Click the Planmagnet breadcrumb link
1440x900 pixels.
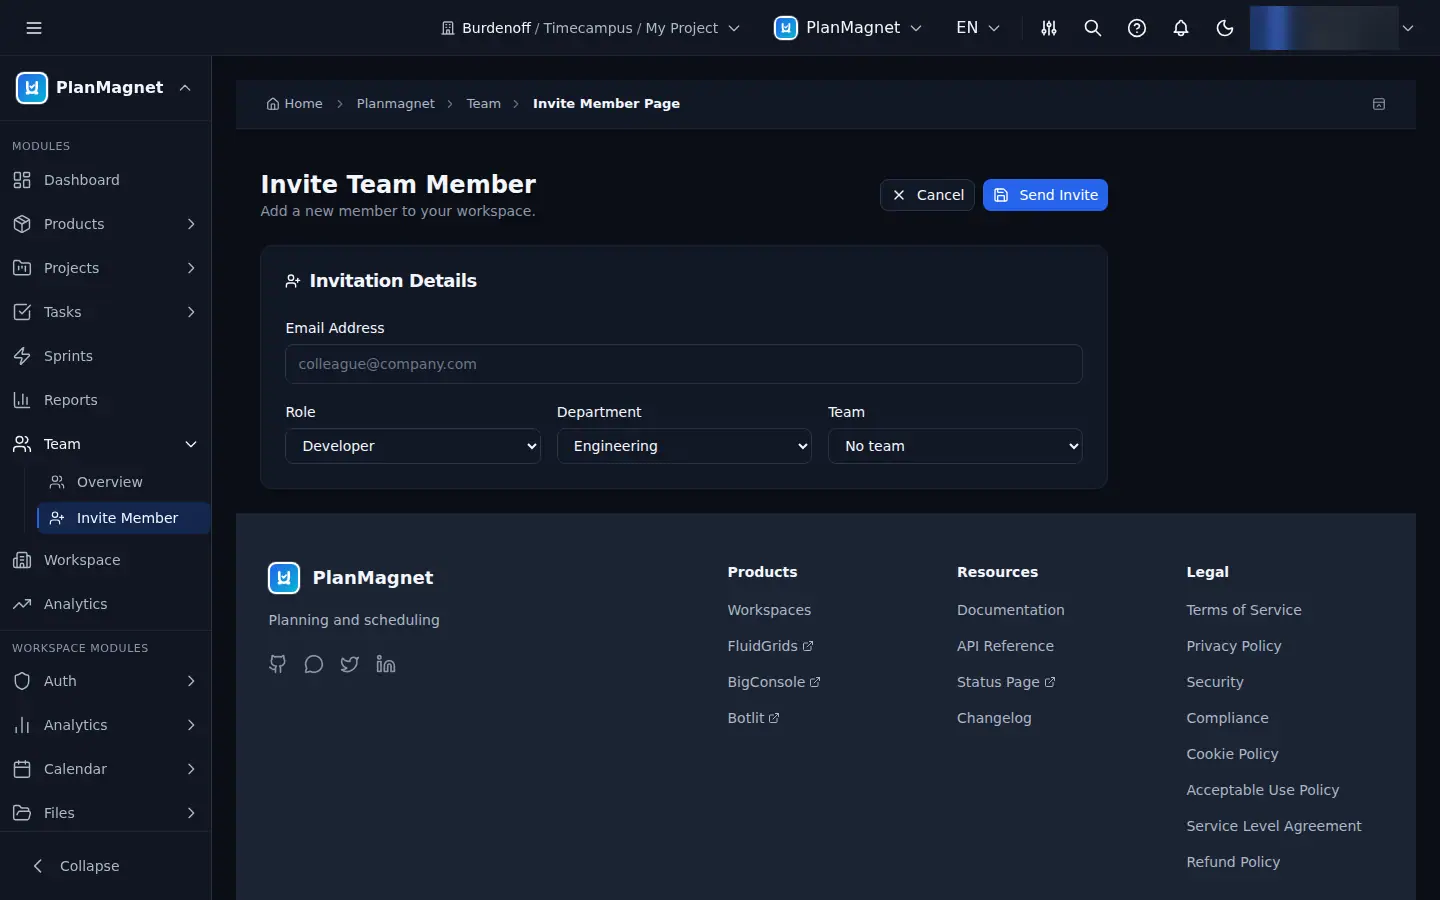tap(395, 104)
